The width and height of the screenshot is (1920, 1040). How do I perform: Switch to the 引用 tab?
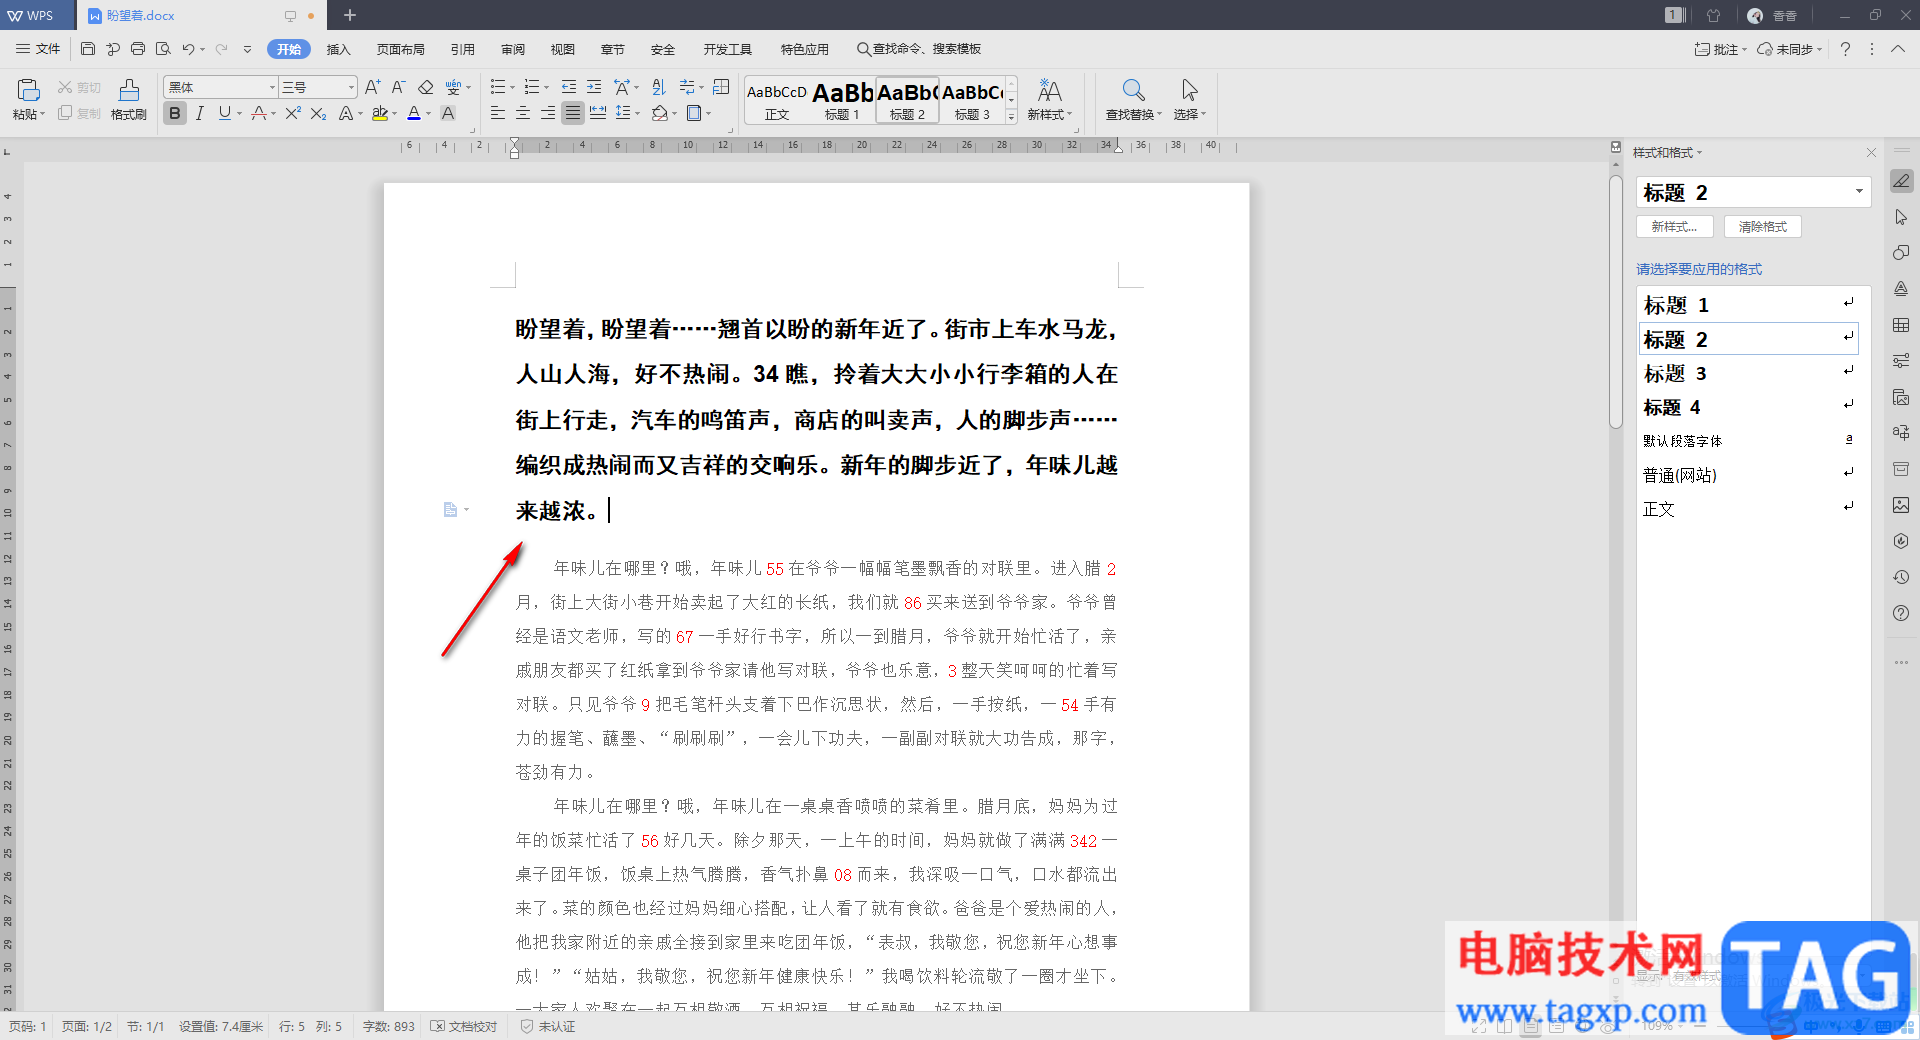462,49
